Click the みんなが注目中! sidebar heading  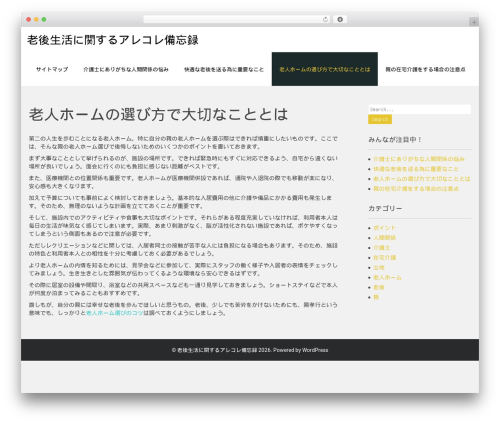tap(395, 140)
